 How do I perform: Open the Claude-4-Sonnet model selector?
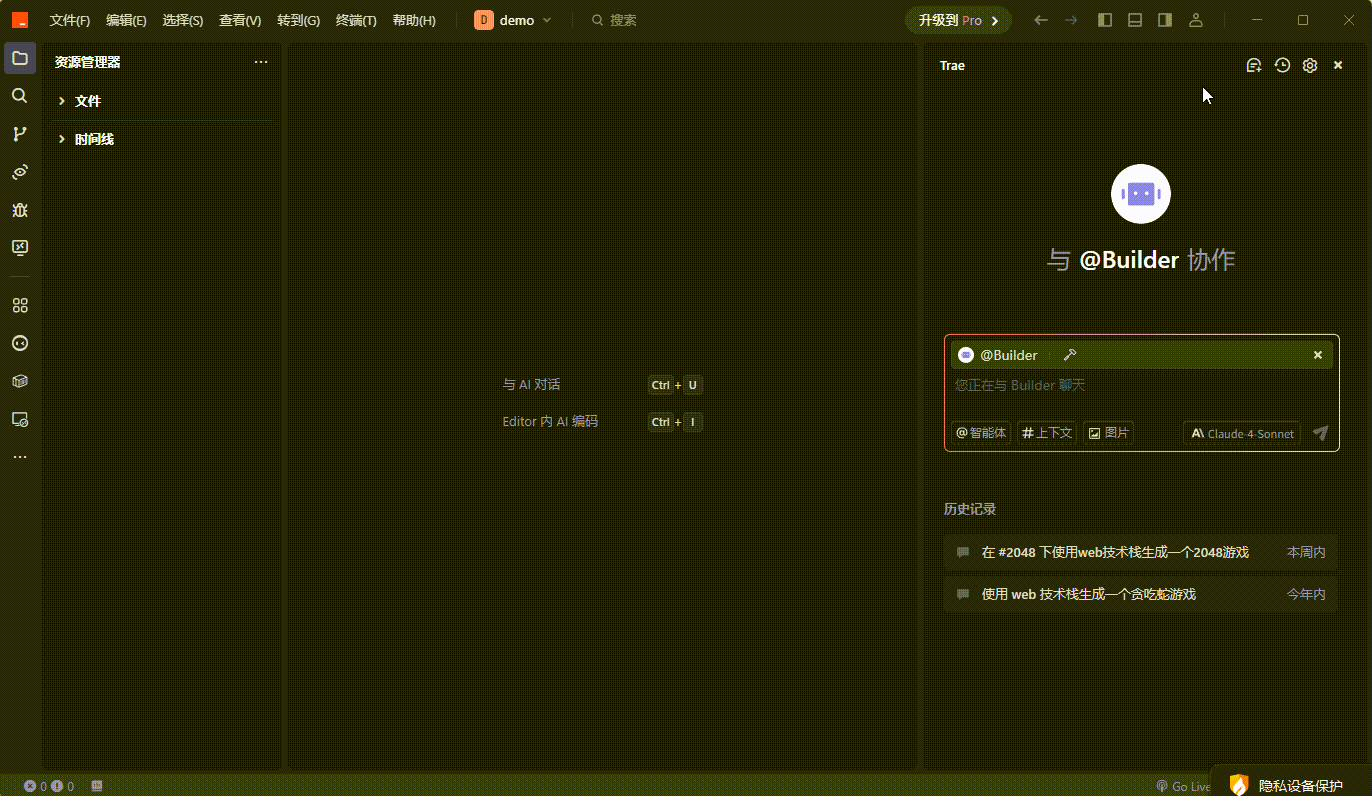pyautogui.click(x=1242, y=433)
